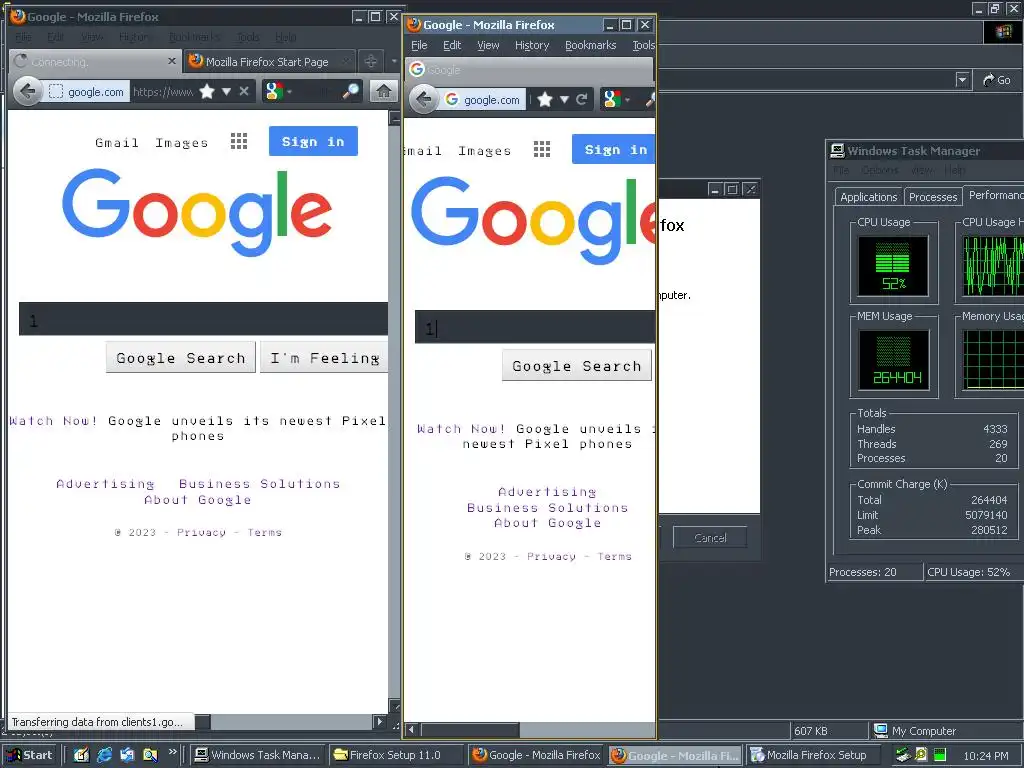Open File menu in front Firefox
The height and width of the screenshot is (768, 1024).
(419, 45)
